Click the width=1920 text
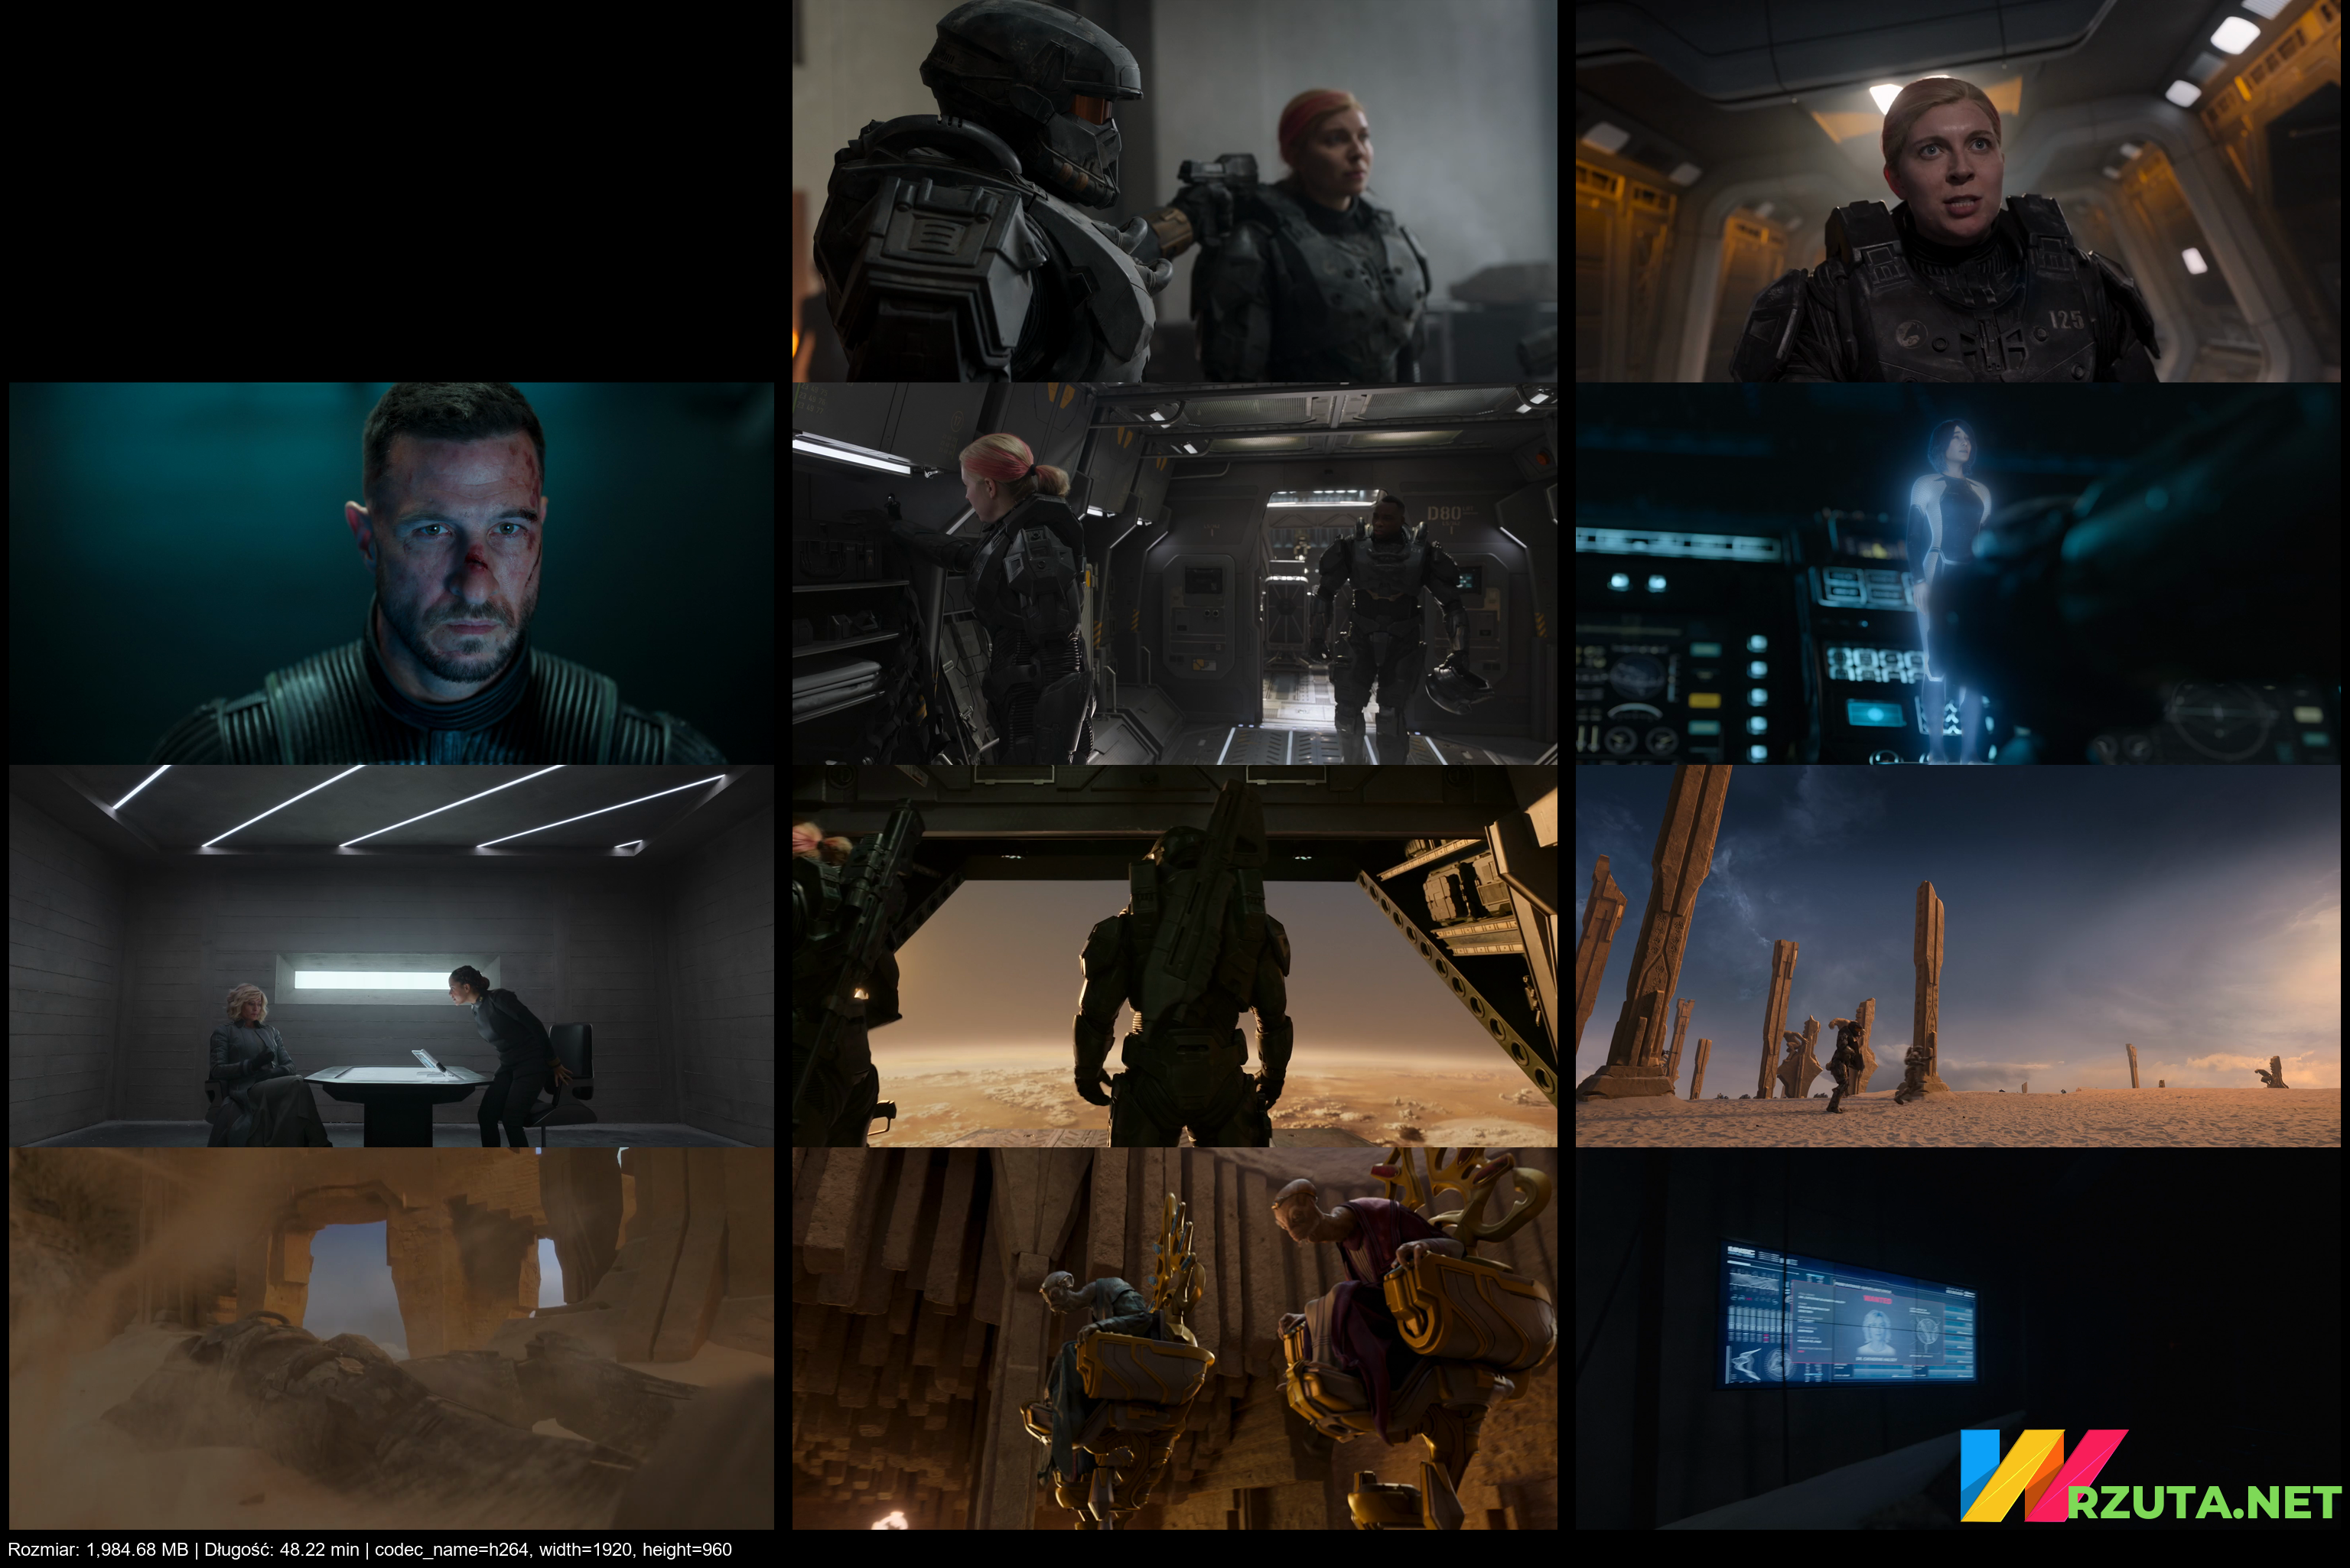The width and height of the screenshot is (2350, 1568). coord(585,1549)
